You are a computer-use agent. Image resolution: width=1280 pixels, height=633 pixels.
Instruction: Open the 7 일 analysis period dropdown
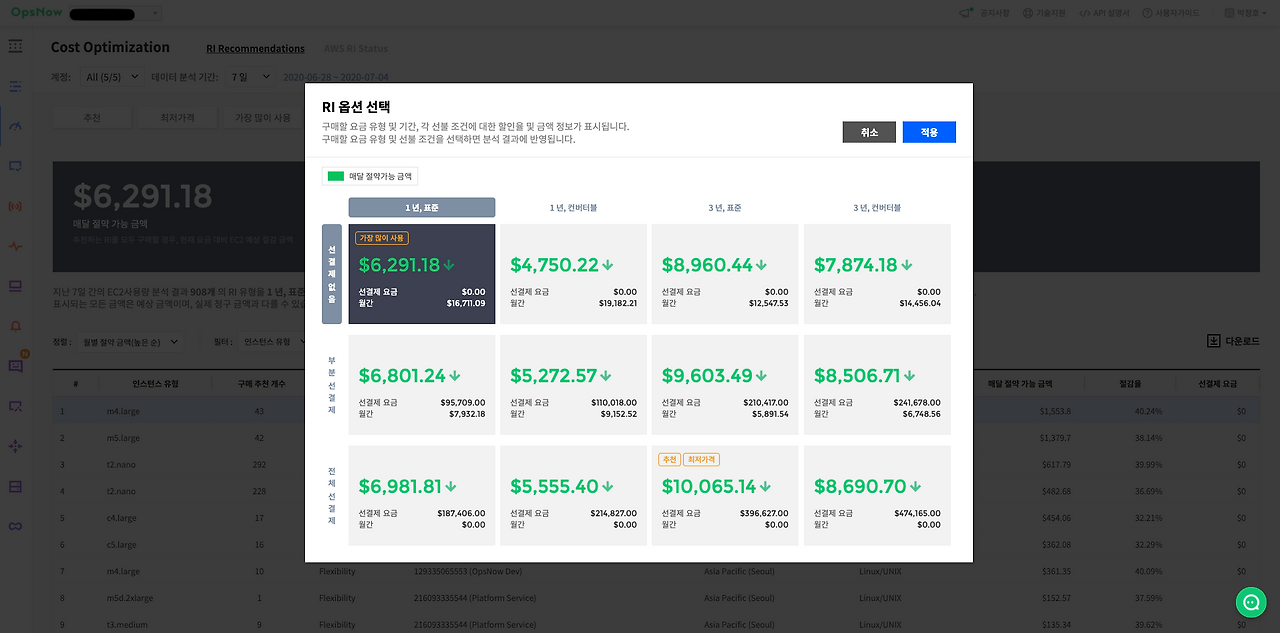click(249, 77)
